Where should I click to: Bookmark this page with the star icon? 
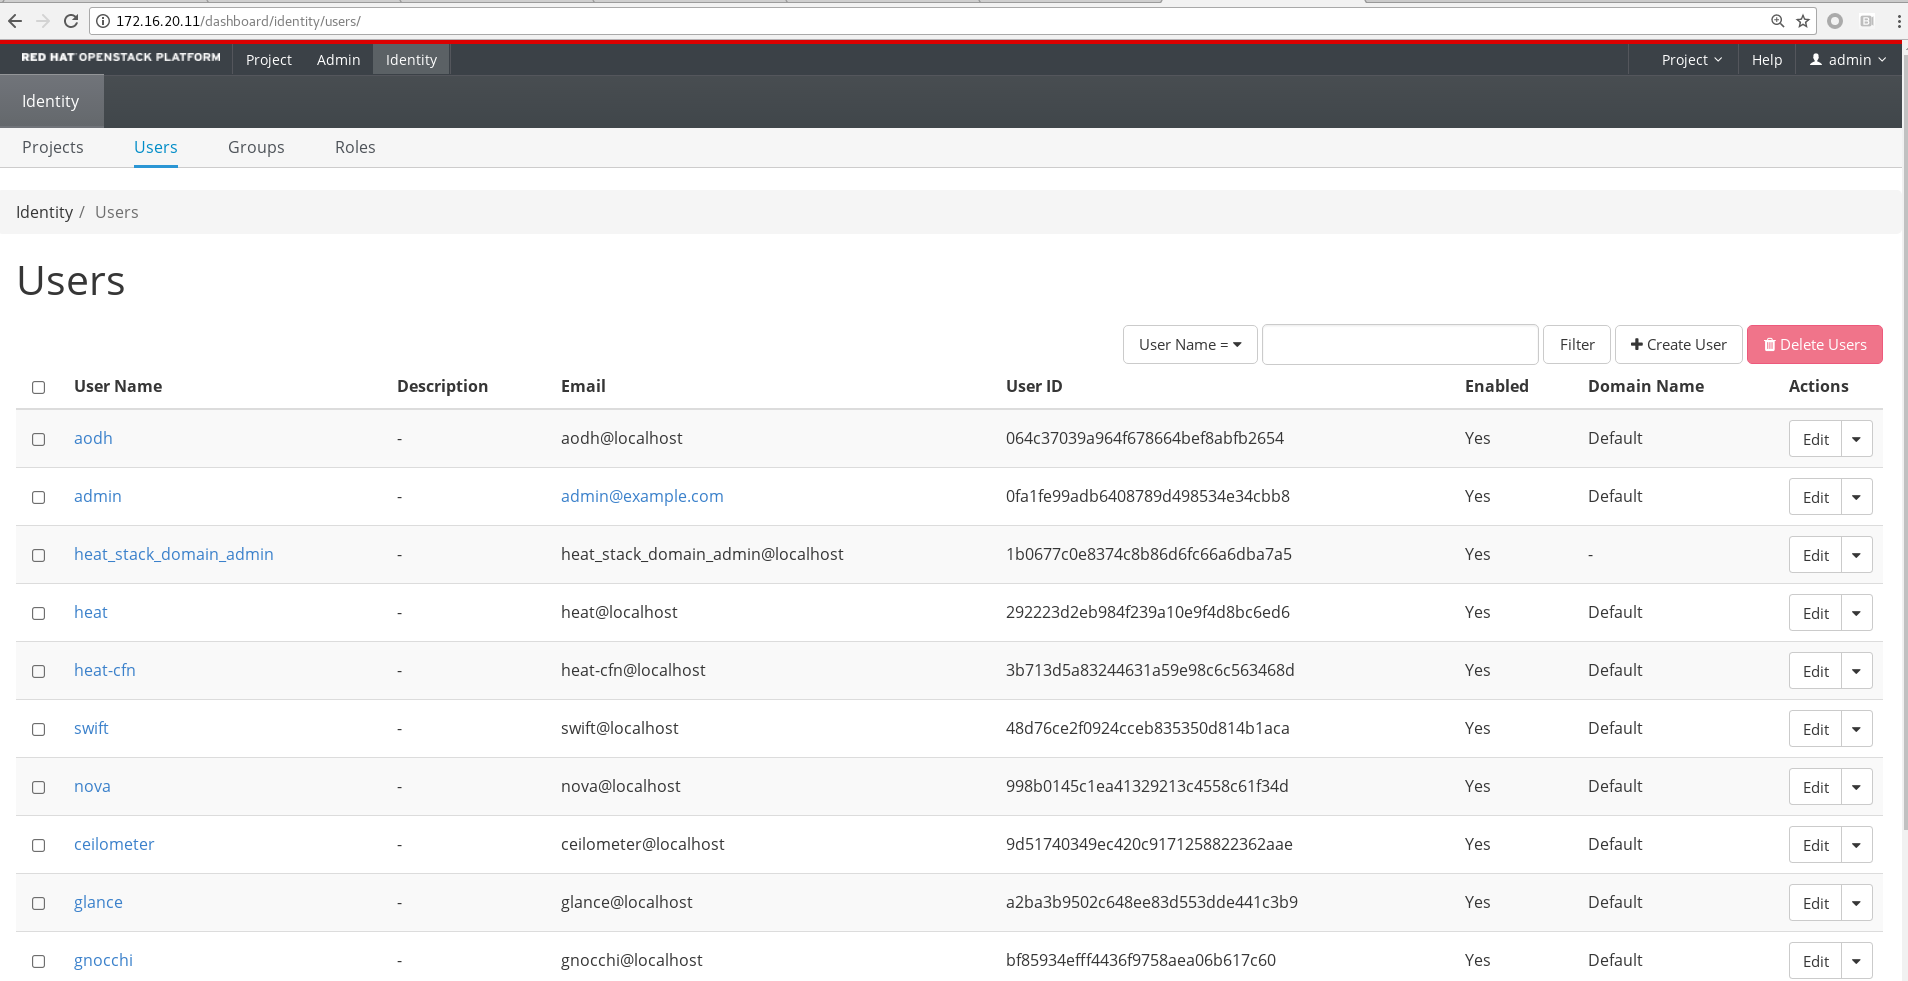point(1802,21)
